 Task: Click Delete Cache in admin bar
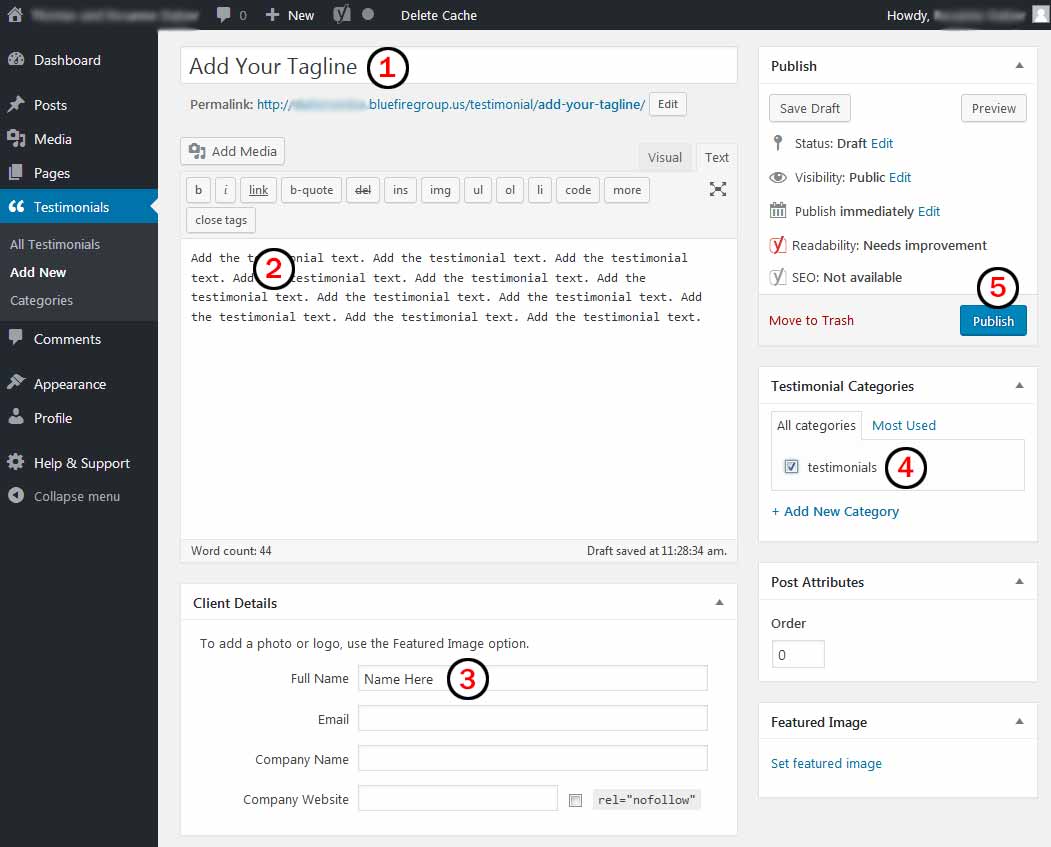pyautogui.click(x=438, y=15)
